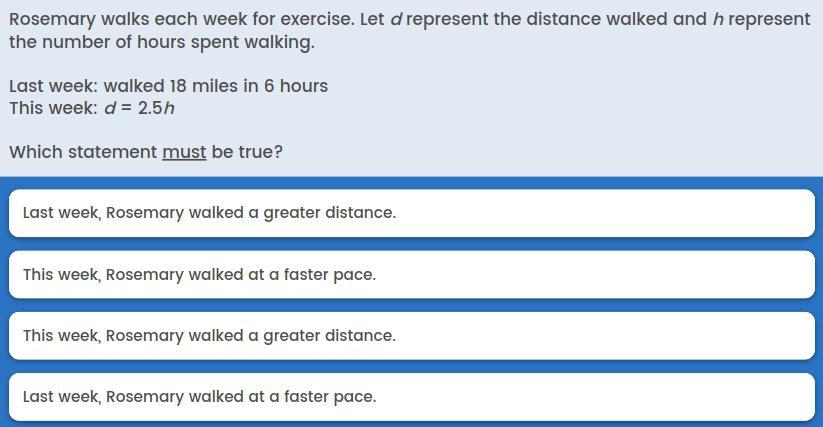Click the word "walked" before "18 miles"
823x427 pixels.
(x=134, y=86)
